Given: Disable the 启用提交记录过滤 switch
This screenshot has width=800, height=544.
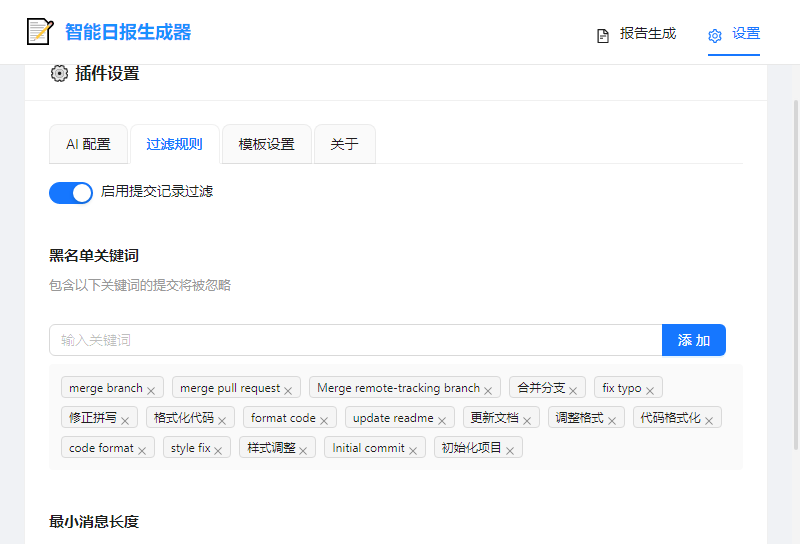Looking at the screenshot, I should [71, 192].
